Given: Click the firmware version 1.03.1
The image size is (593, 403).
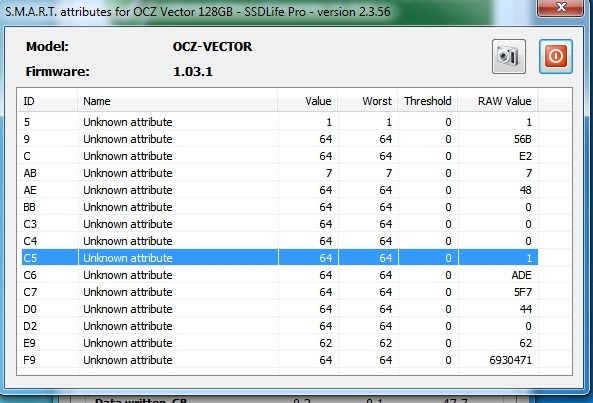Looking at the screenshot, I should (193, 71).
